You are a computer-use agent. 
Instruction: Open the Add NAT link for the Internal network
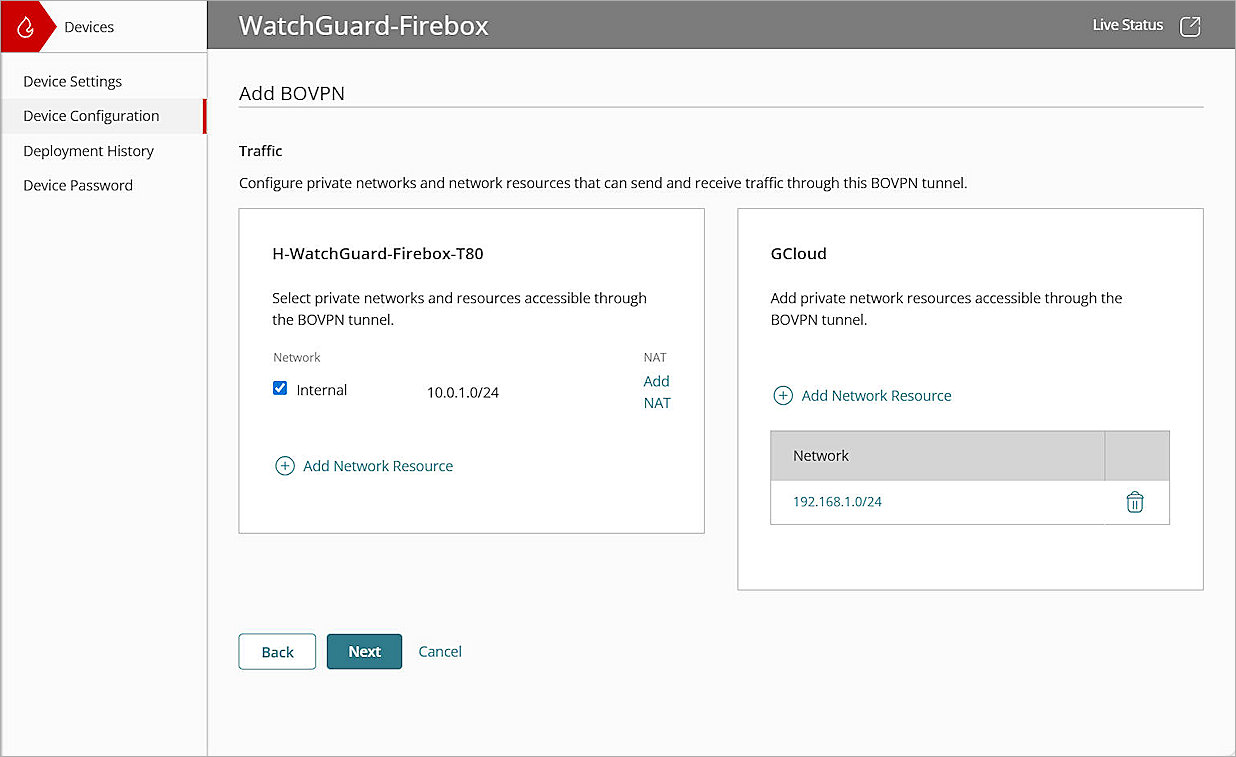[656, 391]
